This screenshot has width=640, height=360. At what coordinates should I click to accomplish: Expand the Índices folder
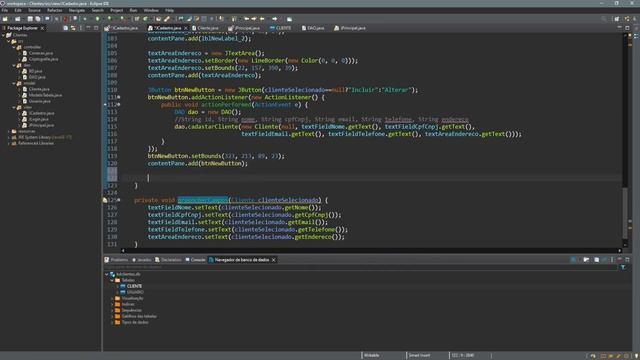pos(113,304)
